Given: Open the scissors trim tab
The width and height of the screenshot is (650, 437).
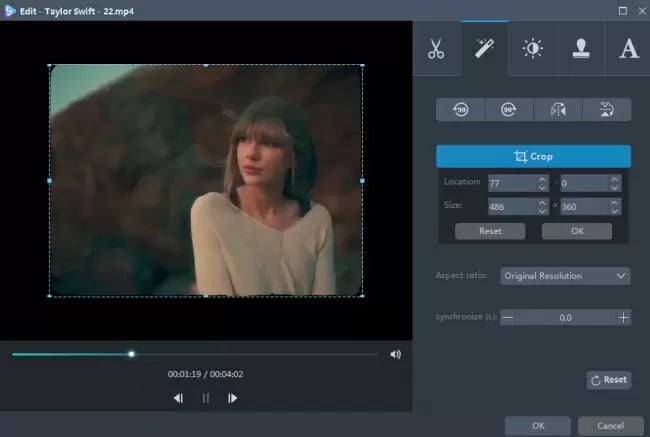Looking at the screenshot, I should [435, 49].
